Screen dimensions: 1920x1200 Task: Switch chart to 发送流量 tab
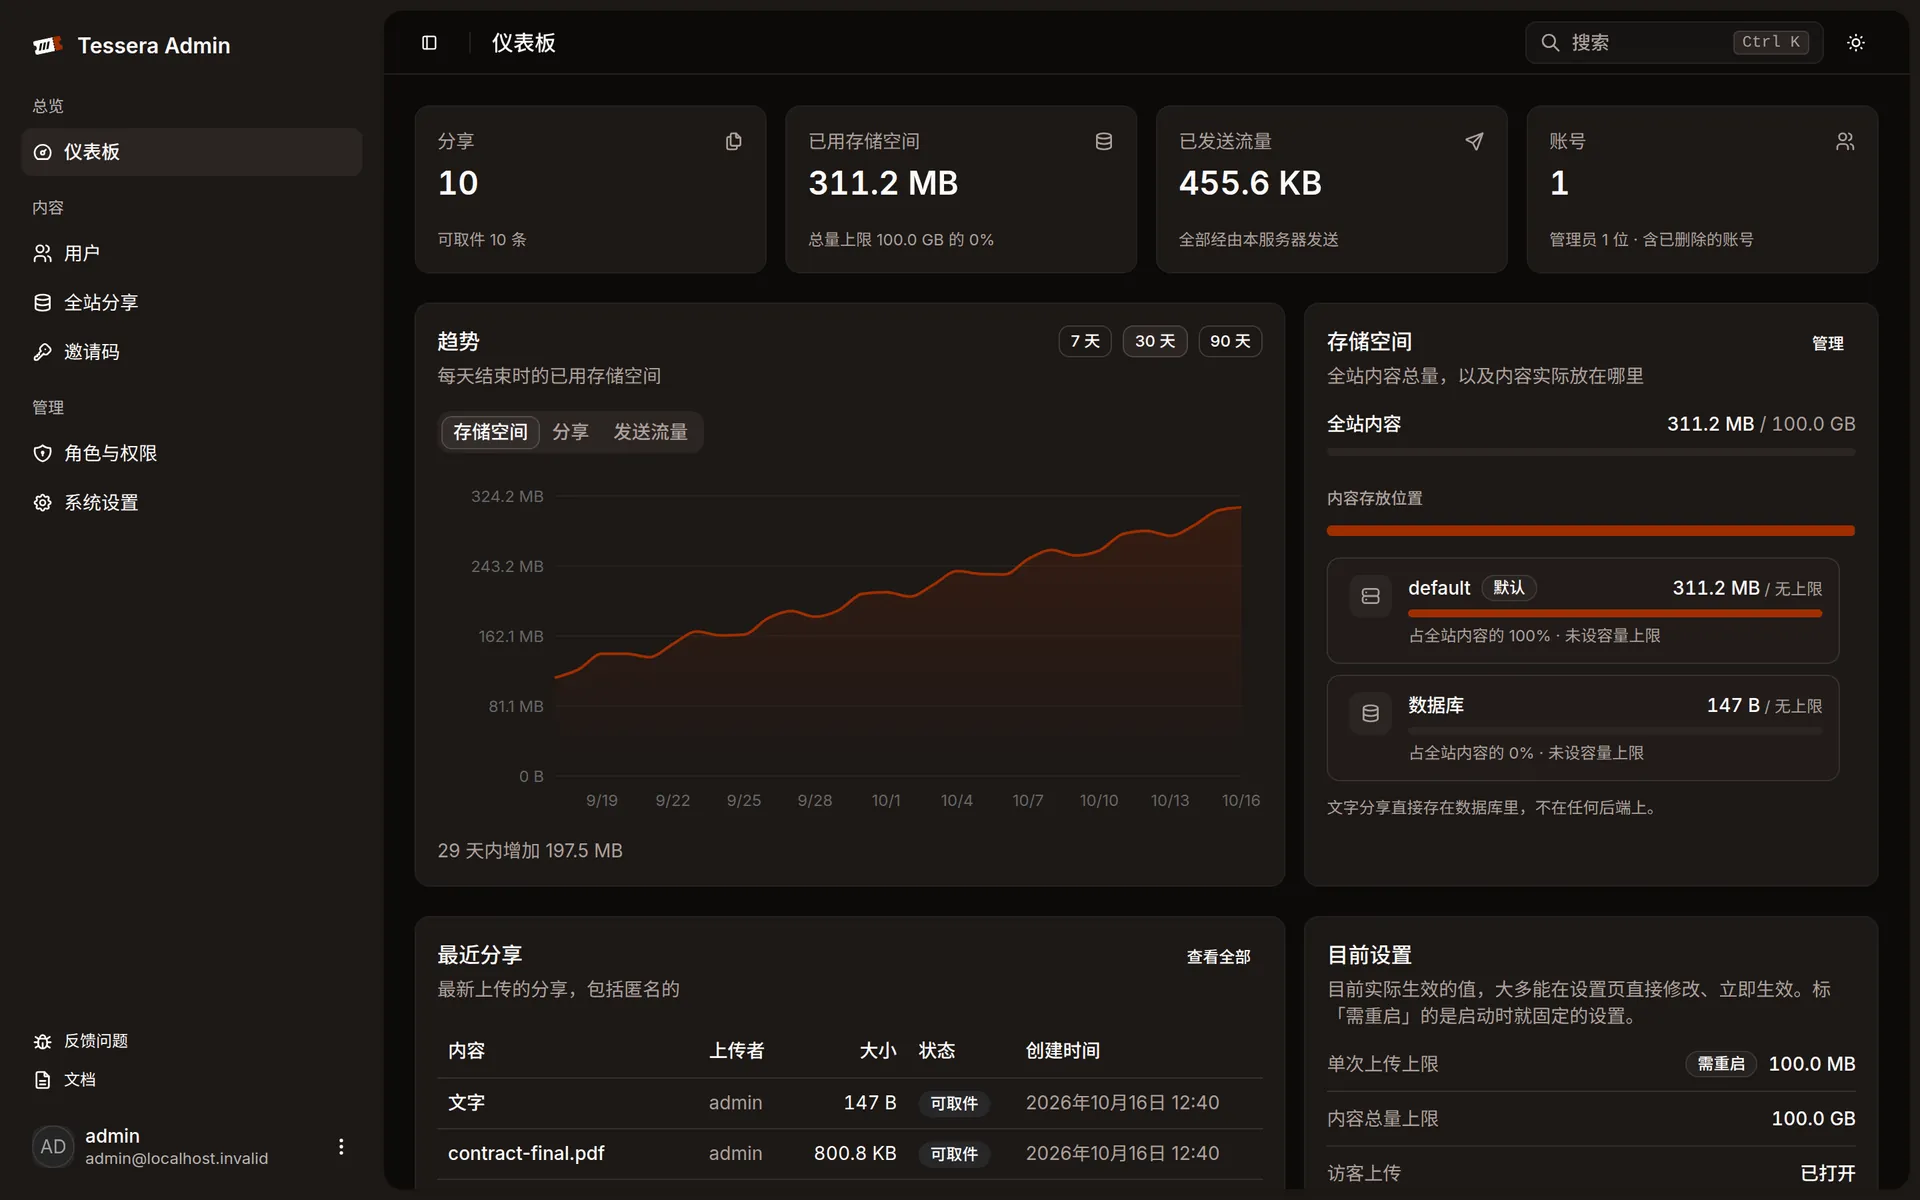coord(650,432)
